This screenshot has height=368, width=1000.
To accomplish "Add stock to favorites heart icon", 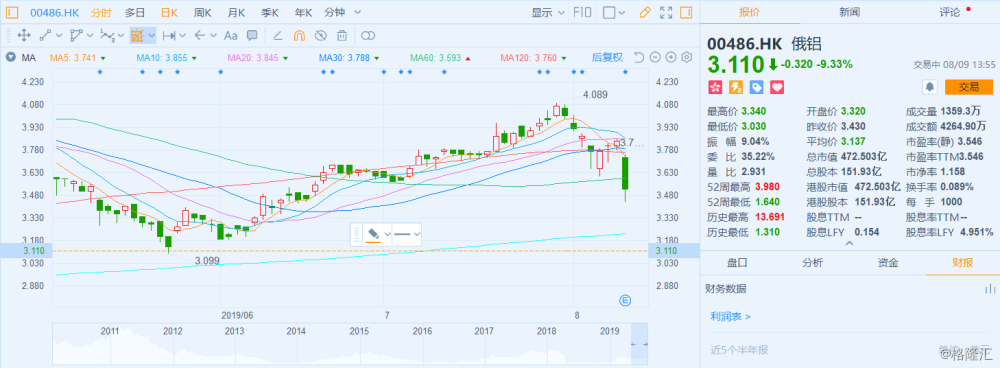I will [x=777, y=87].
